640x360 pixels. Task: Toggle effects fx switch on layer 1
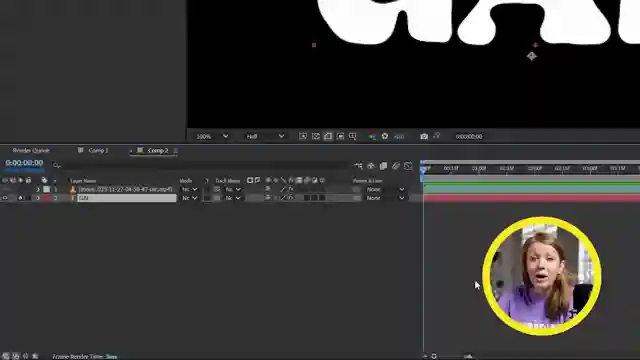(291, 189)
